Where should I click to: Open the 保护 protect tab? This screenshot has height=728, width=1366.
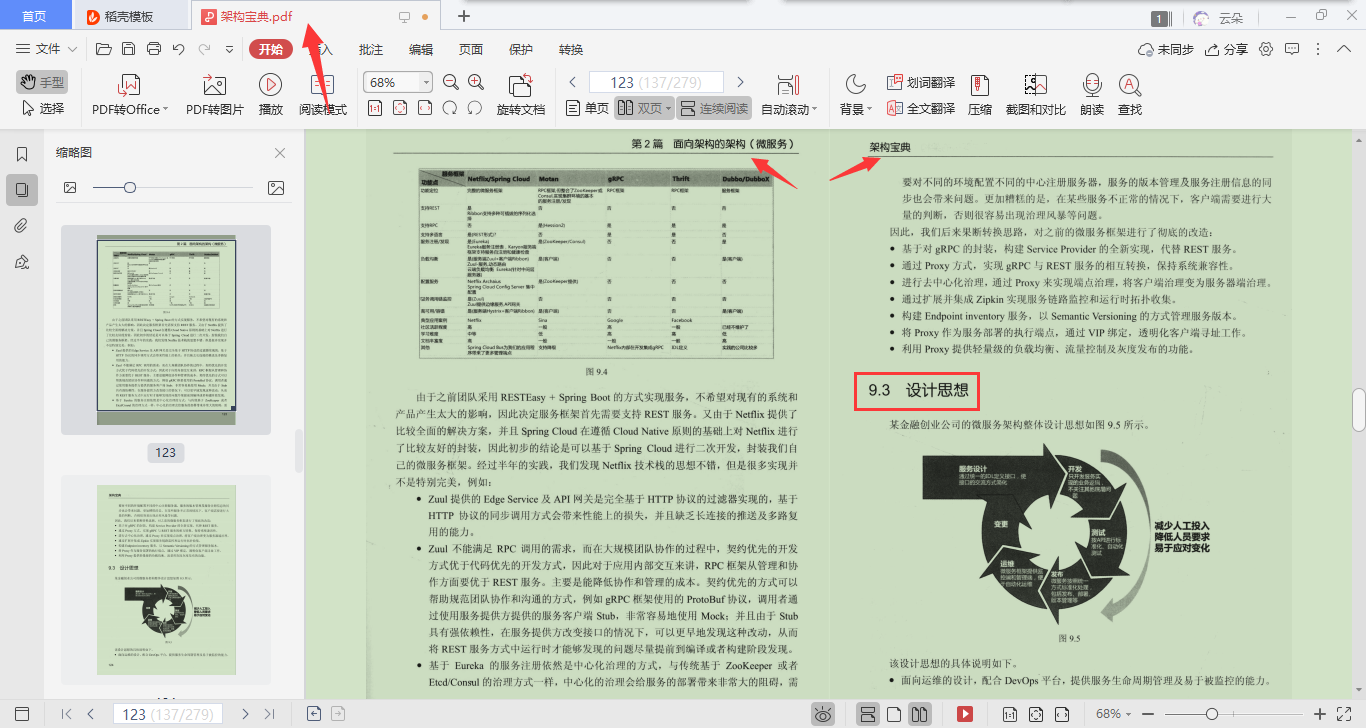[521, 49]
